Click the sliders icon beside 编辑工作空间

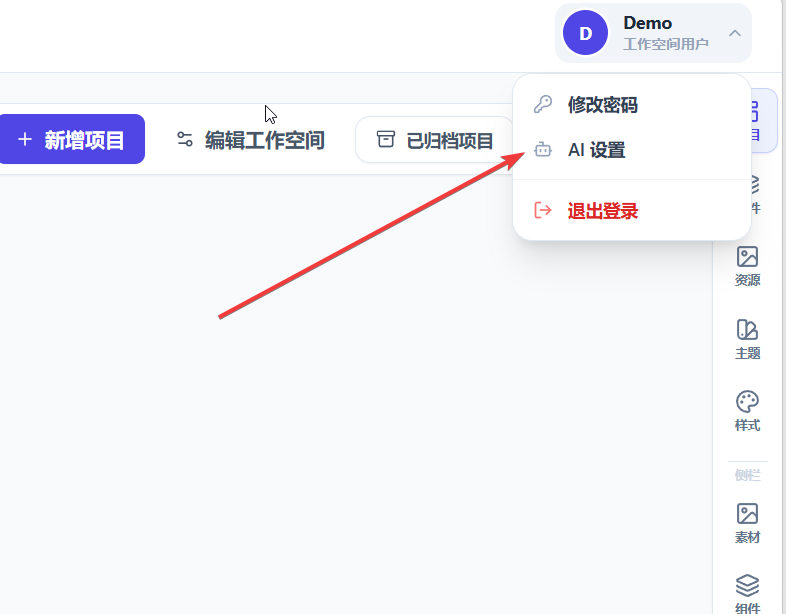coord(185,139)
